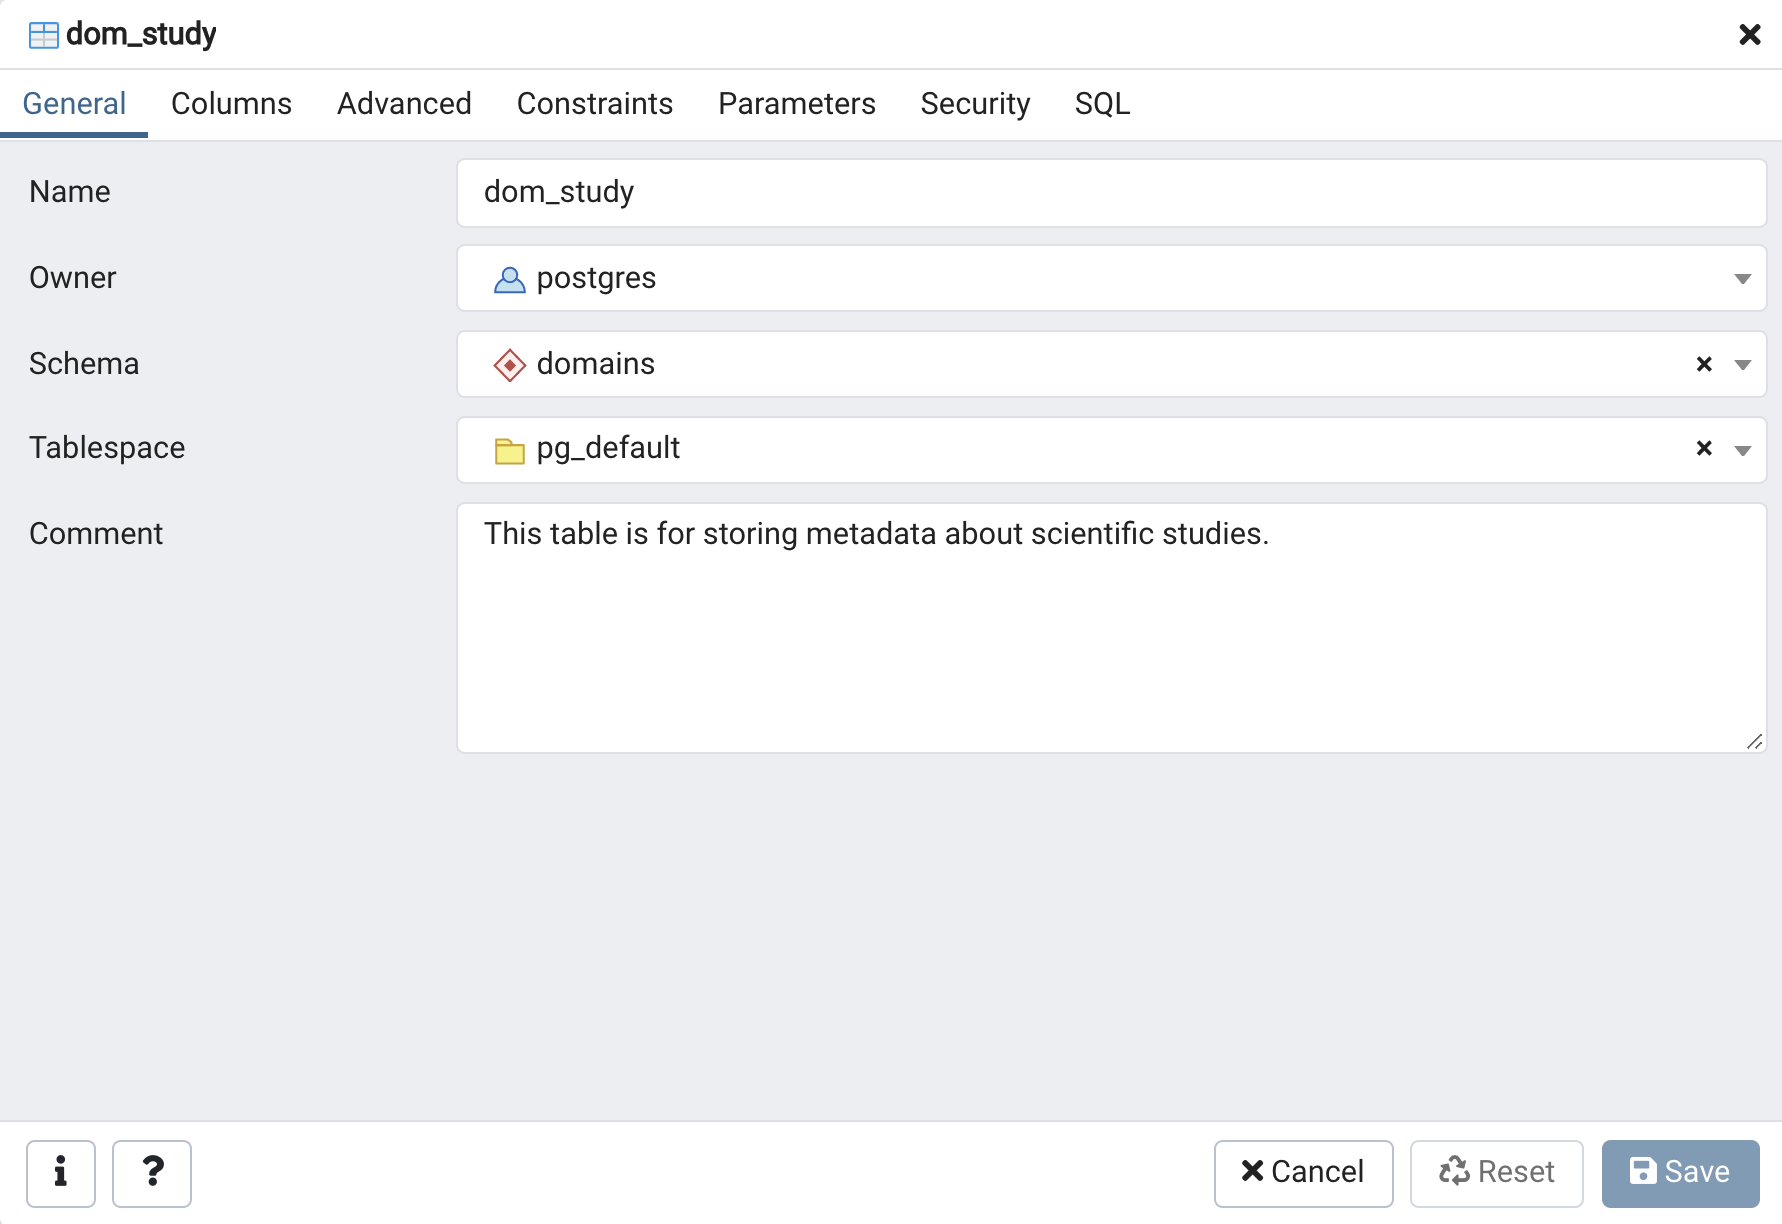1782x1224 pixels.
Task: Click the Reset button
Action: click(1496, 1173)
